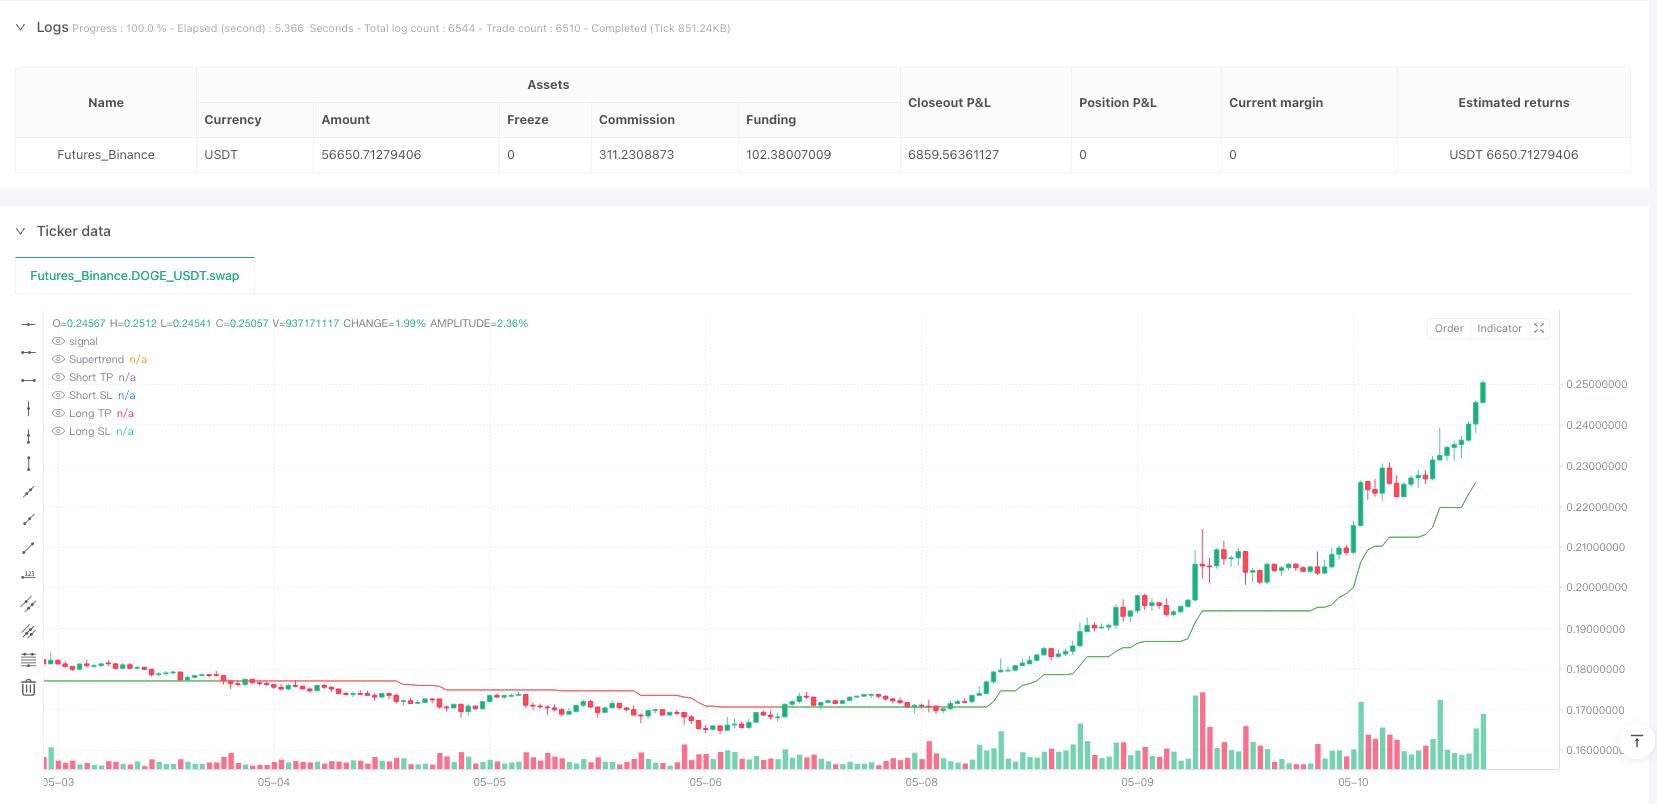The height and width of the screenshot is (804, 1657).
Task: Toggle the Long SL eye icon
Action: (x=58, y=432)
